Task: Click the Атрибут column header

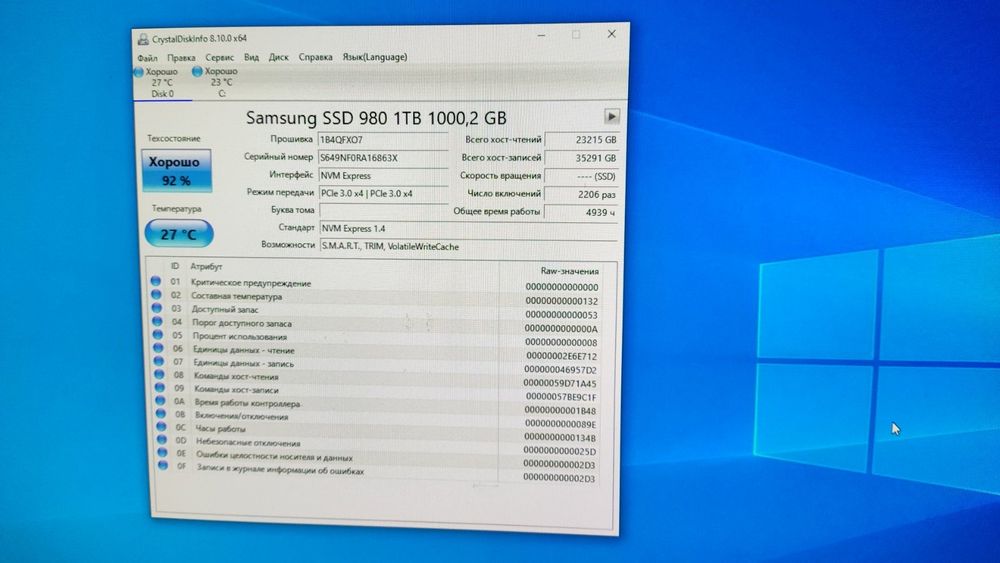Action: click(206, 267)
